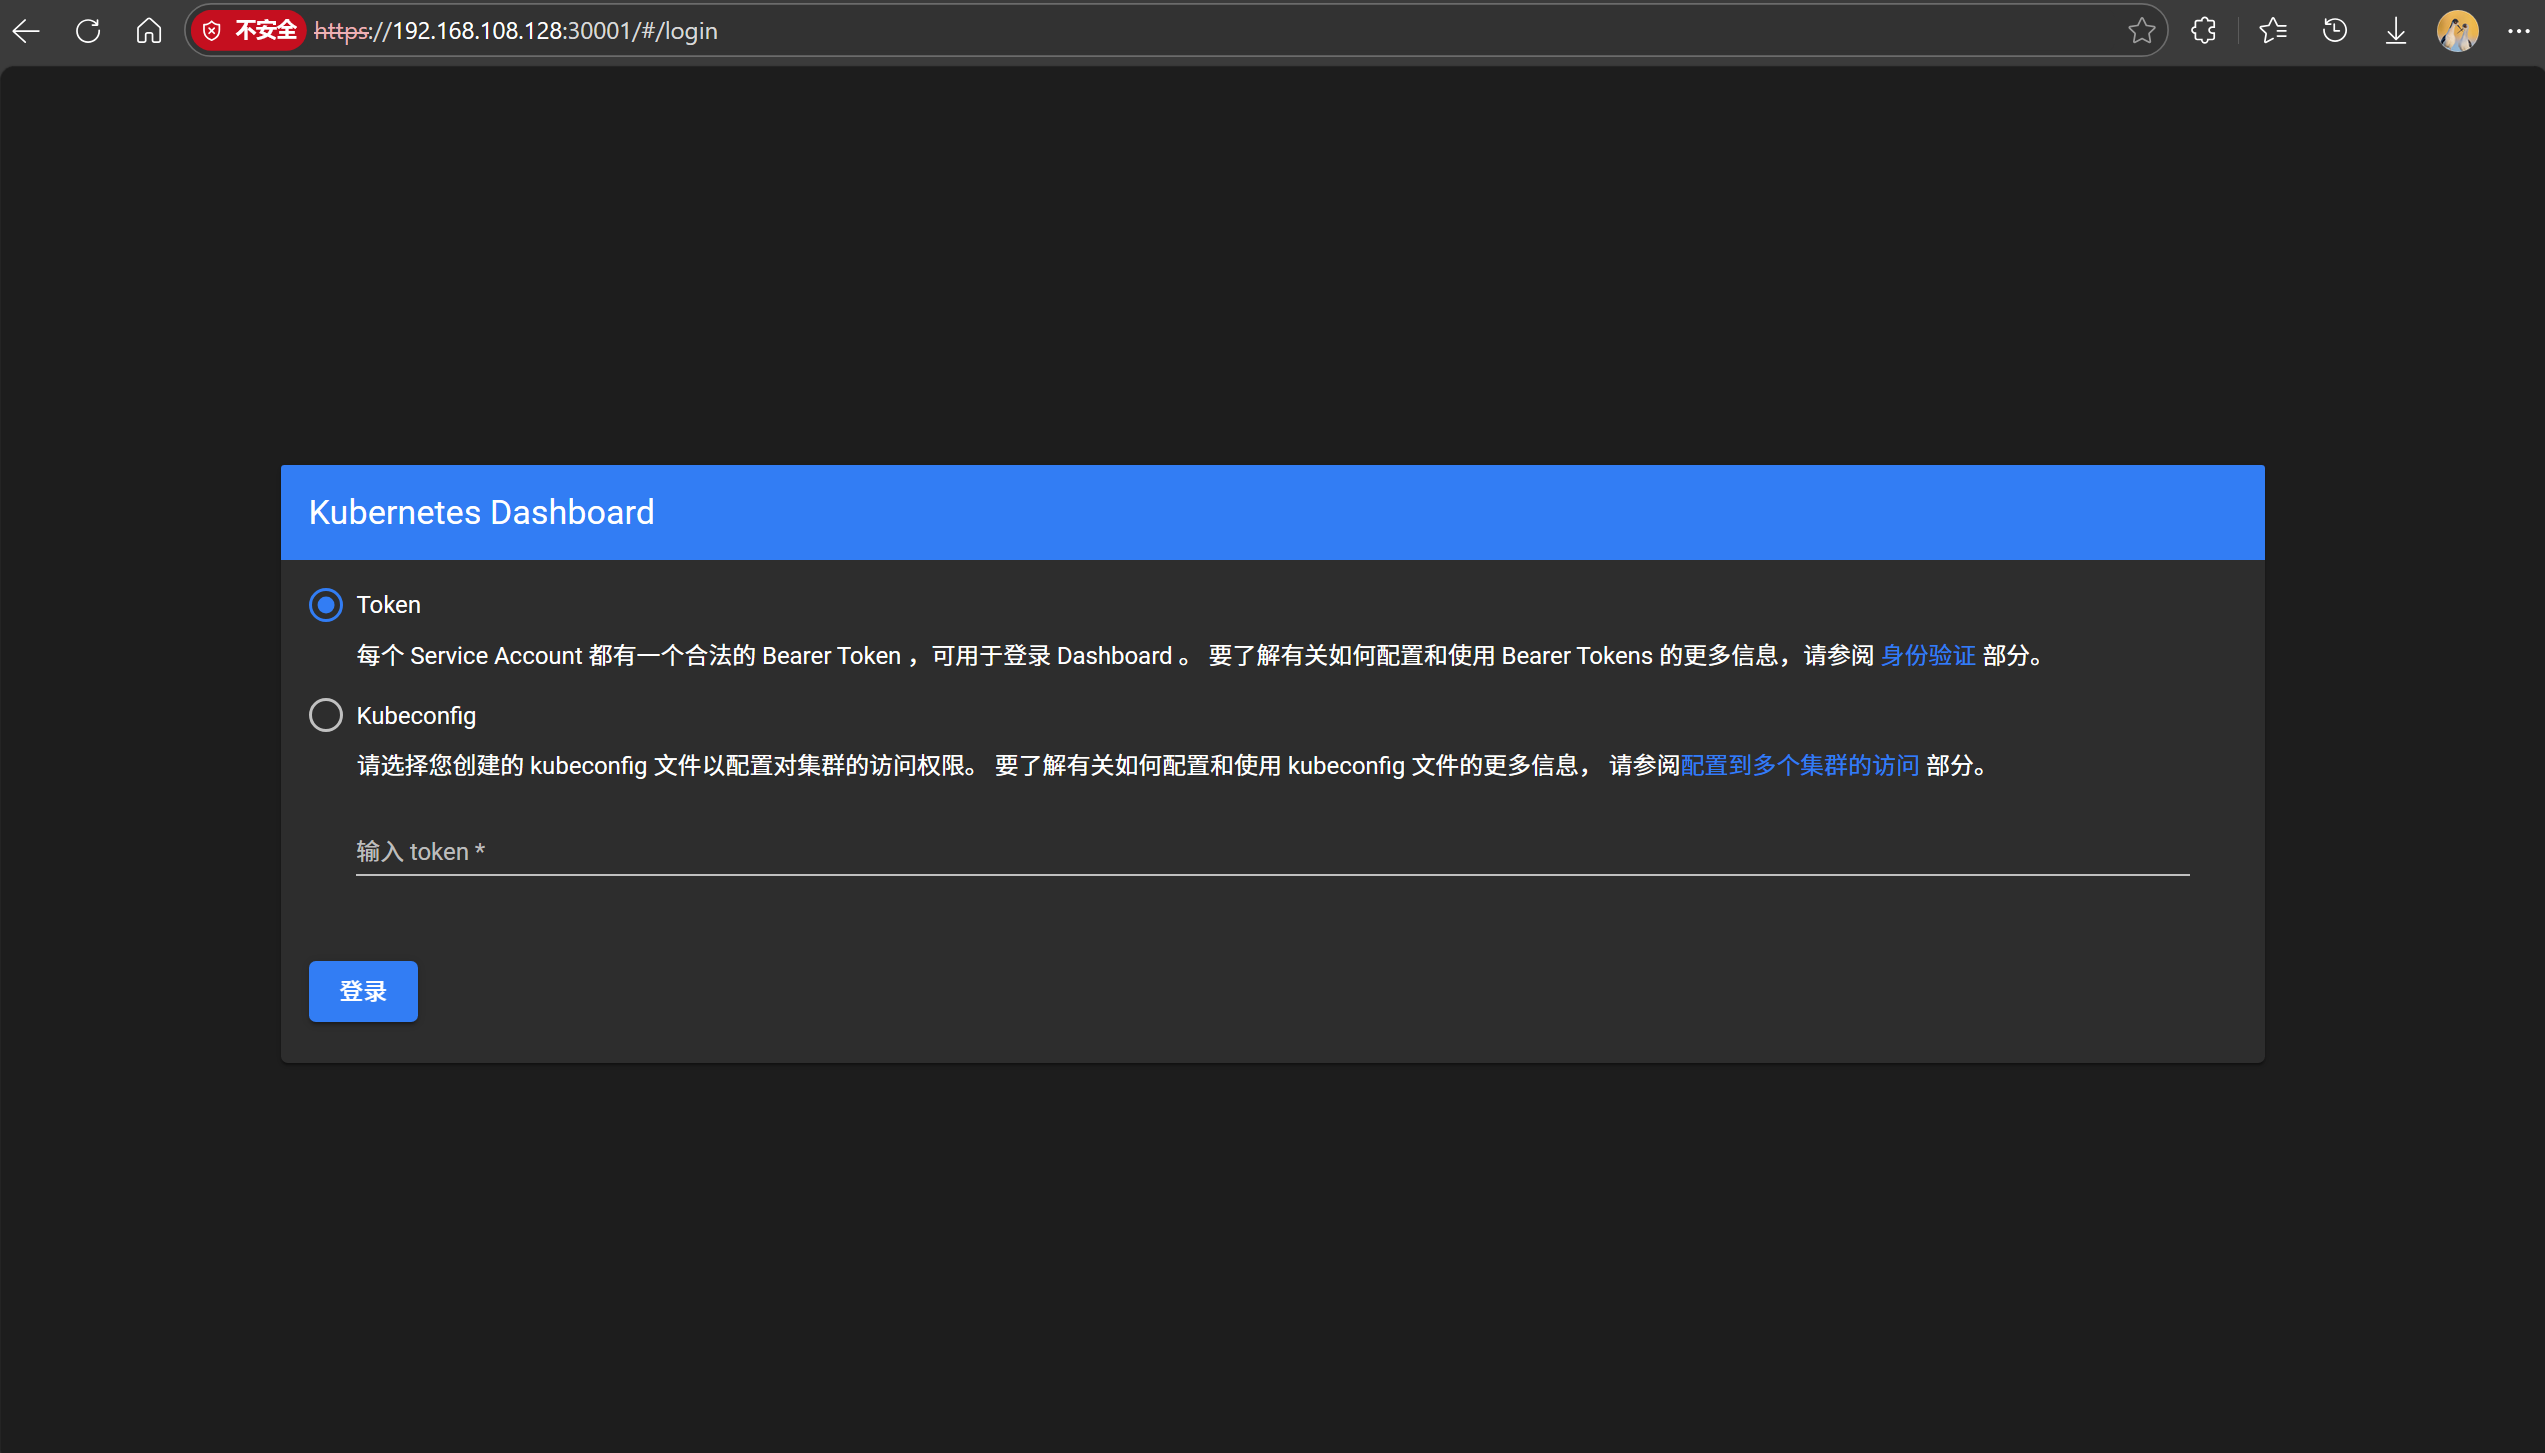Screen dimensions: 2545x1453
Task: Bookmark page with star icon
Action: coord(2141,31)
